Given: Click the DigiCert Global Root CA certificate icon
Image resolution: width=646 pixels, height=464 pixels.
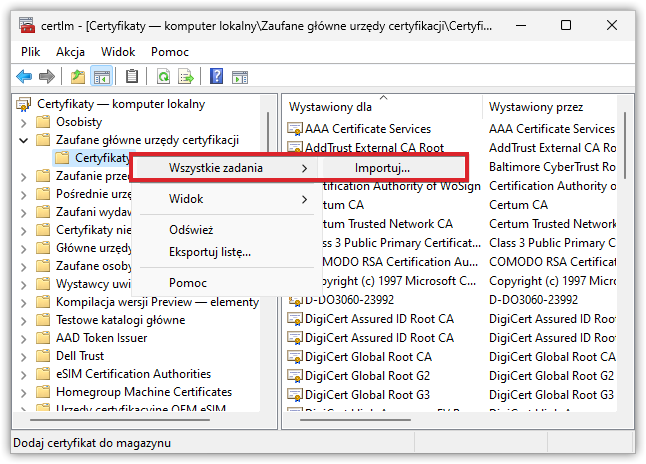Looking at the screenshot, I should [x=295, y=357].
